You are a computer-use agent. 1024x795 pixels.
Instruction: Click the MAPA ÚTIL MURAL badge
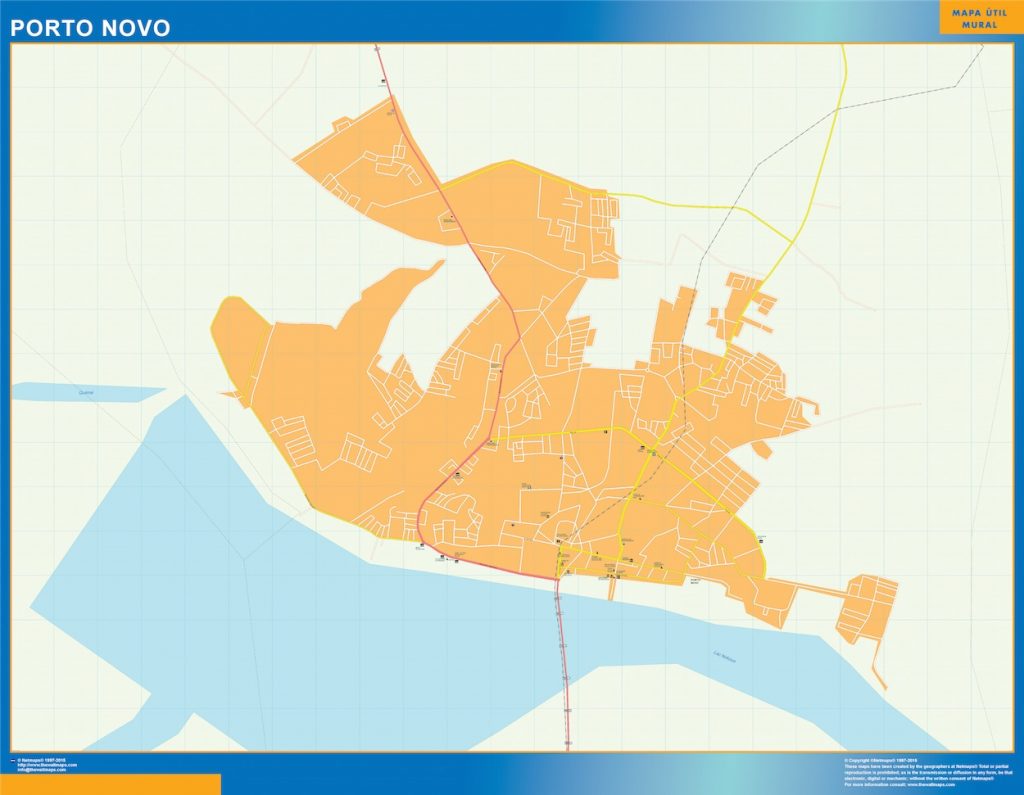click(x=978, y=20)
